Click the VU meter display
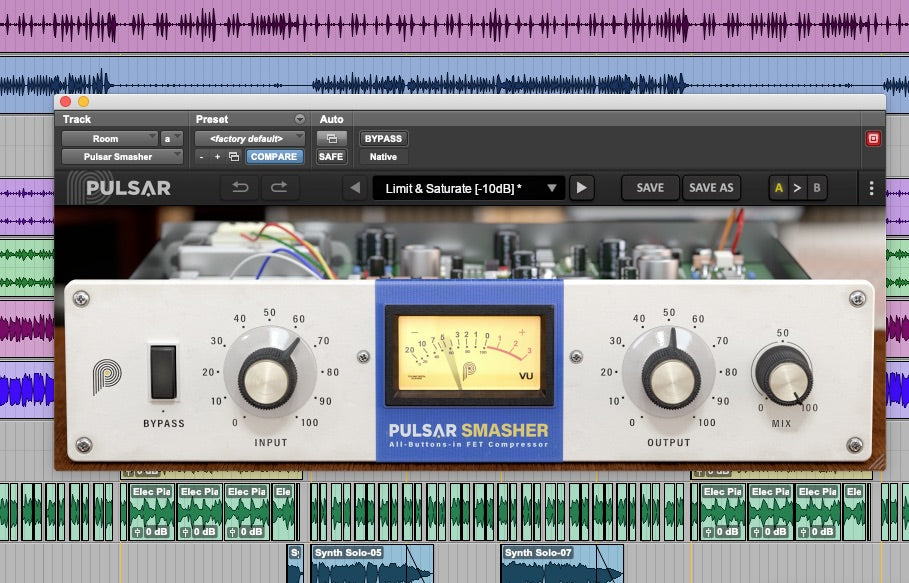 click(469, 353)
